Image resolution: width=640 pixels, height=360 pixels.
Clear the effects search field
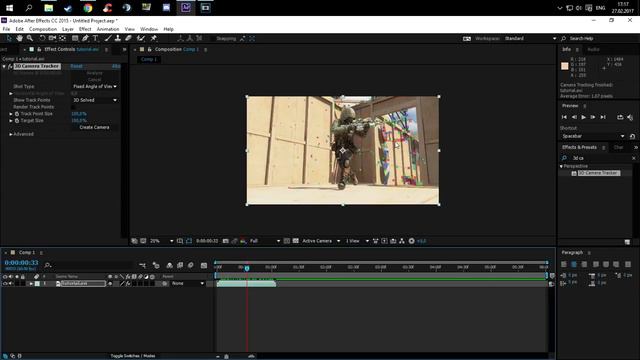point(633,158)
